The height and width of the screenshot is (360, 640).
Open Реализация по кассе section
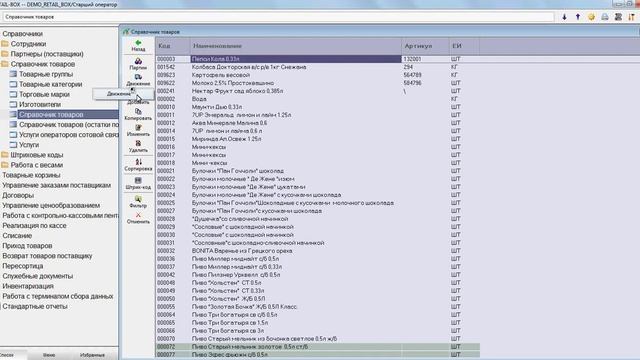pos(34,225)
